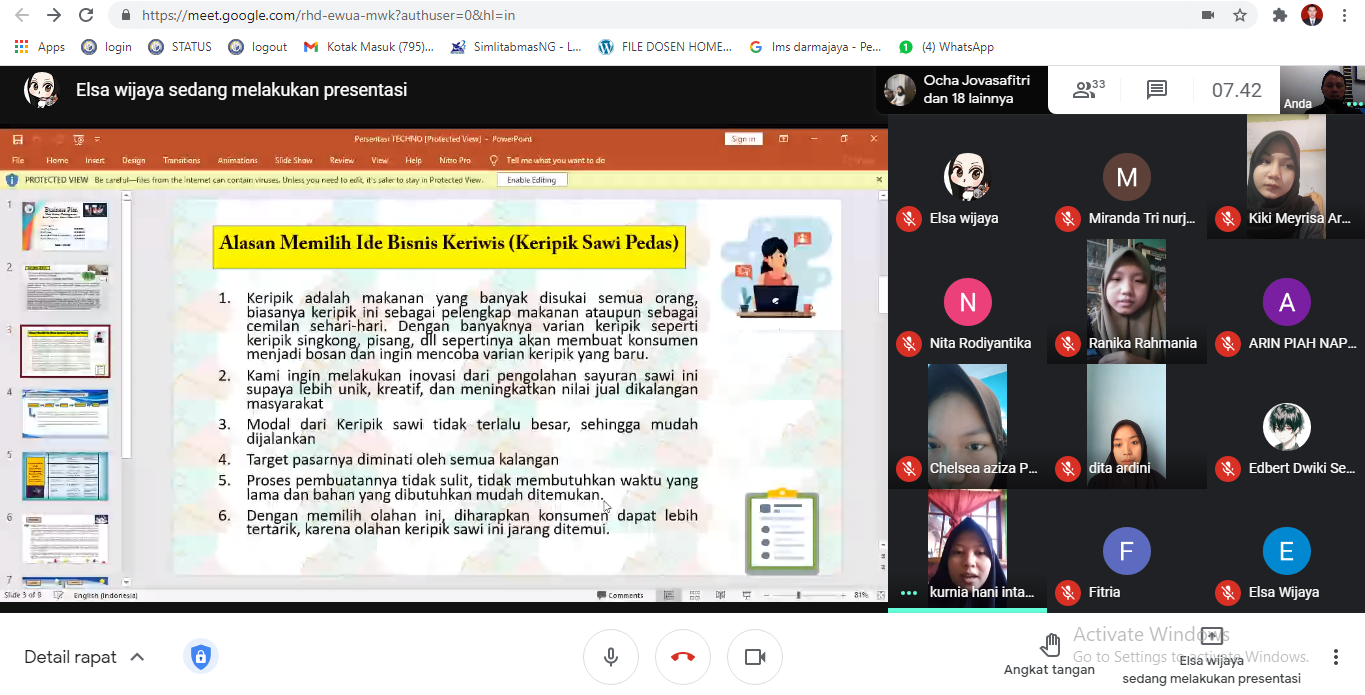
Task: Open the WhatsApp bookmark
Action: coord(946,47)
